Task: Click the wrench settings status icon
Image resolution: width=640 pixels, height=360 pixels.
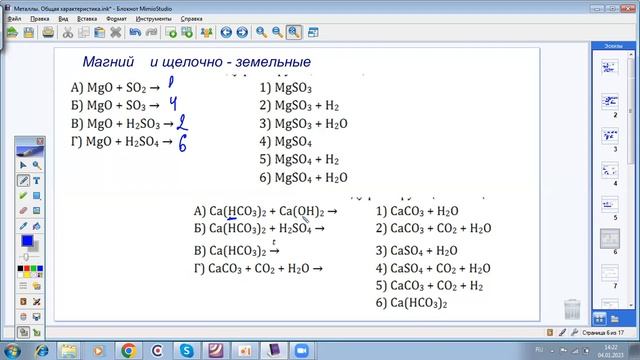Action: (x=574, y=333)
